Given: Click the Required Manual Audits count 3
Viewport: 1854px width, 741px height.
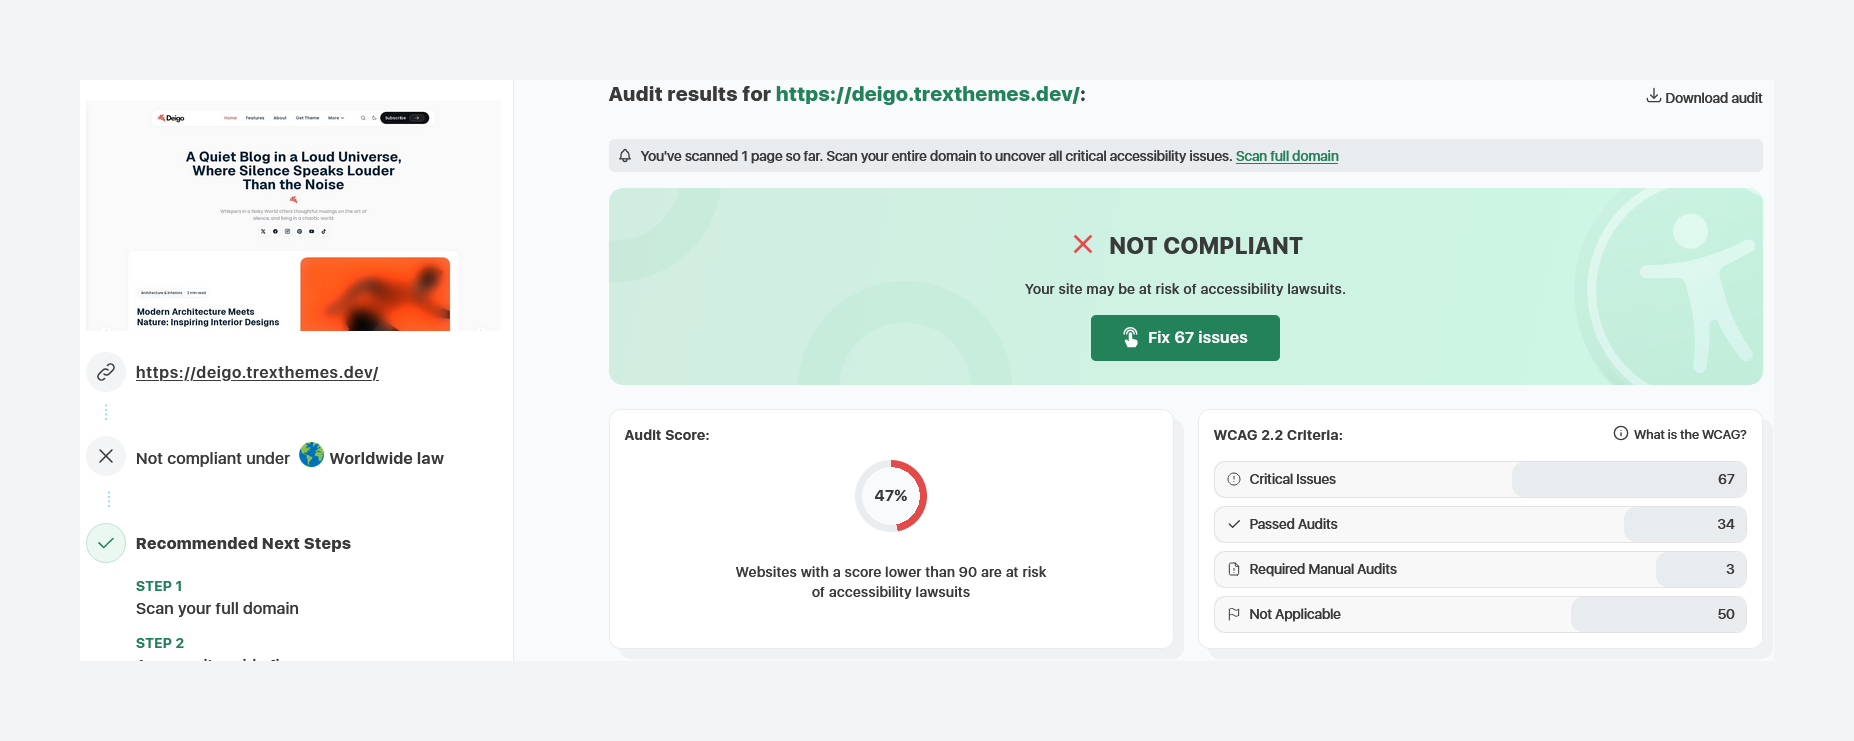Looking at the screenshot, I should (x=1730, y=569).
